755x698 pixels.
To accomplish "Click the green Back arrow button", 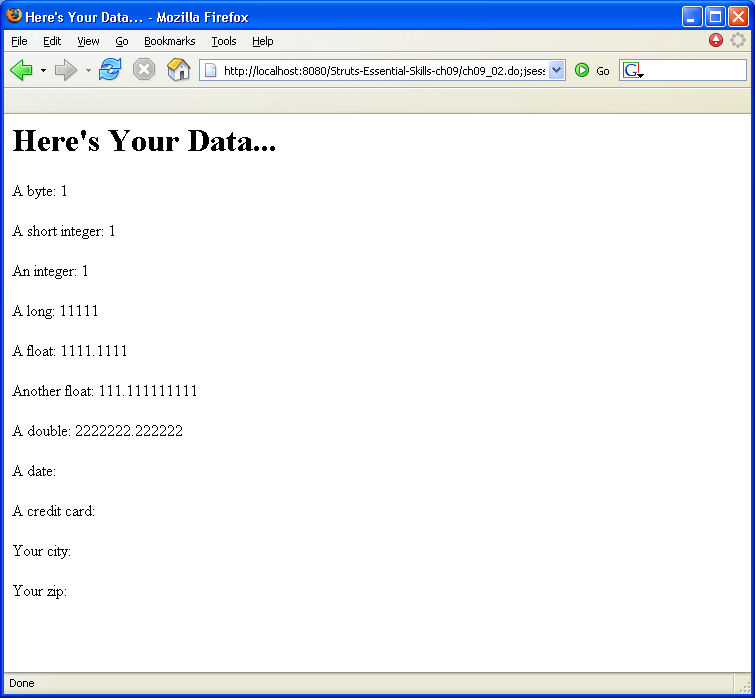I will (x=21, y=70).
